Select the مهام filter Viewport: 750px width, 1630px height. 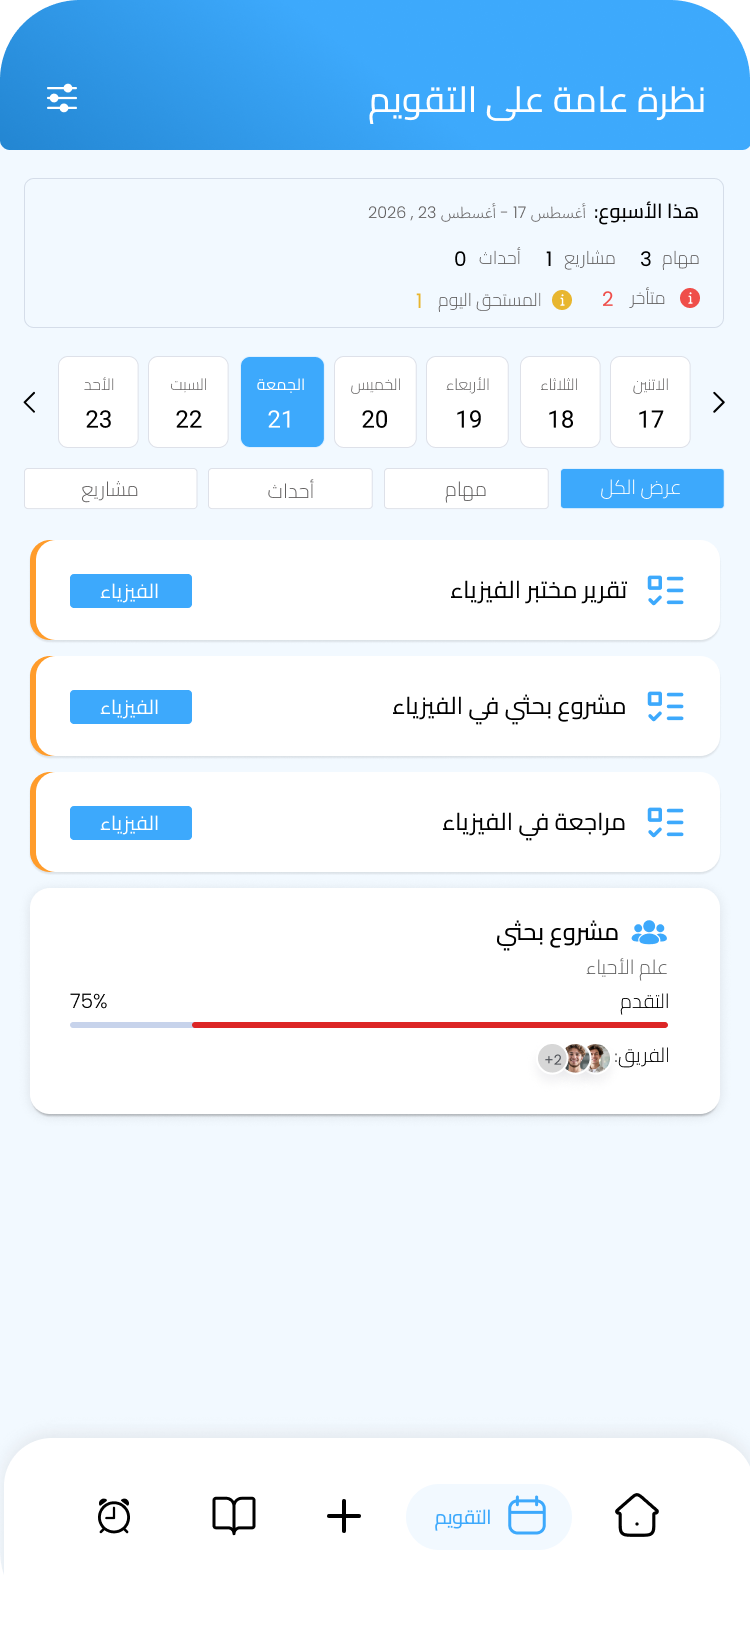(466, 488)
